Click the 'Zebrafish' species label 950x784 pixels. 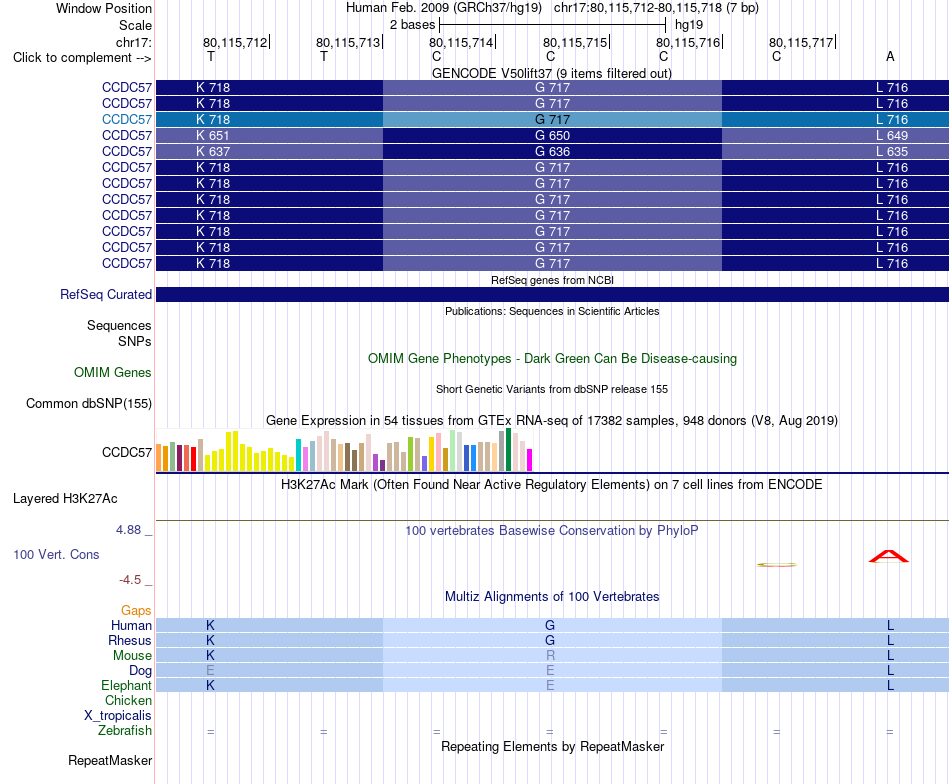125,730
